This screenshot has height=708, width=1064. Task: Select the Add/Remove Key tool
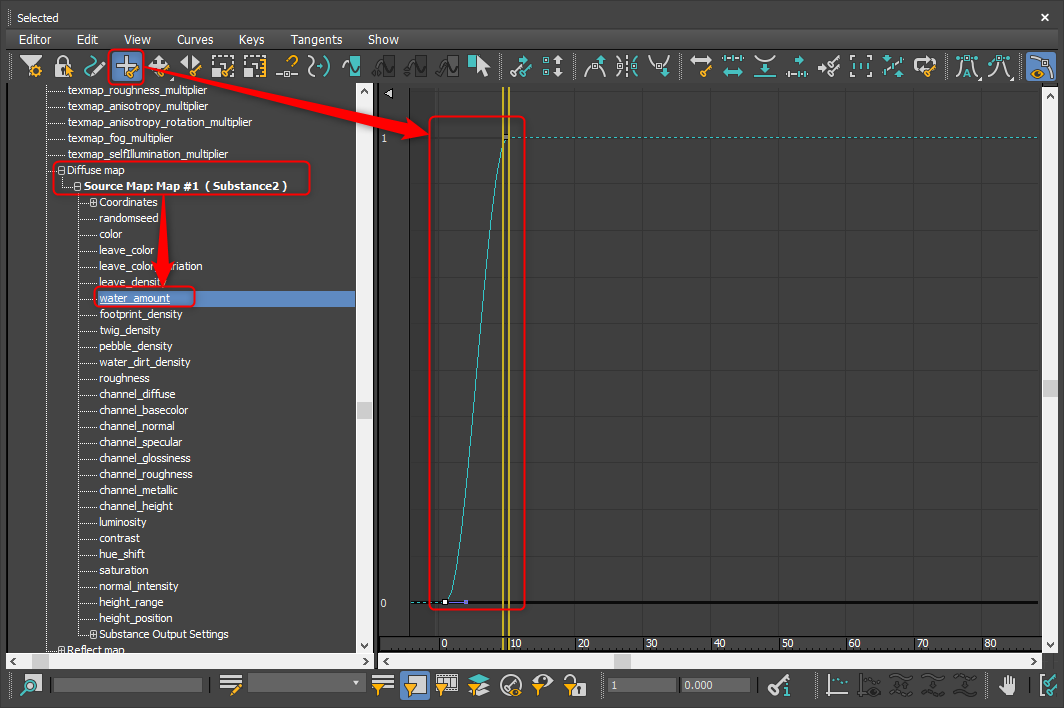[127, 67]
